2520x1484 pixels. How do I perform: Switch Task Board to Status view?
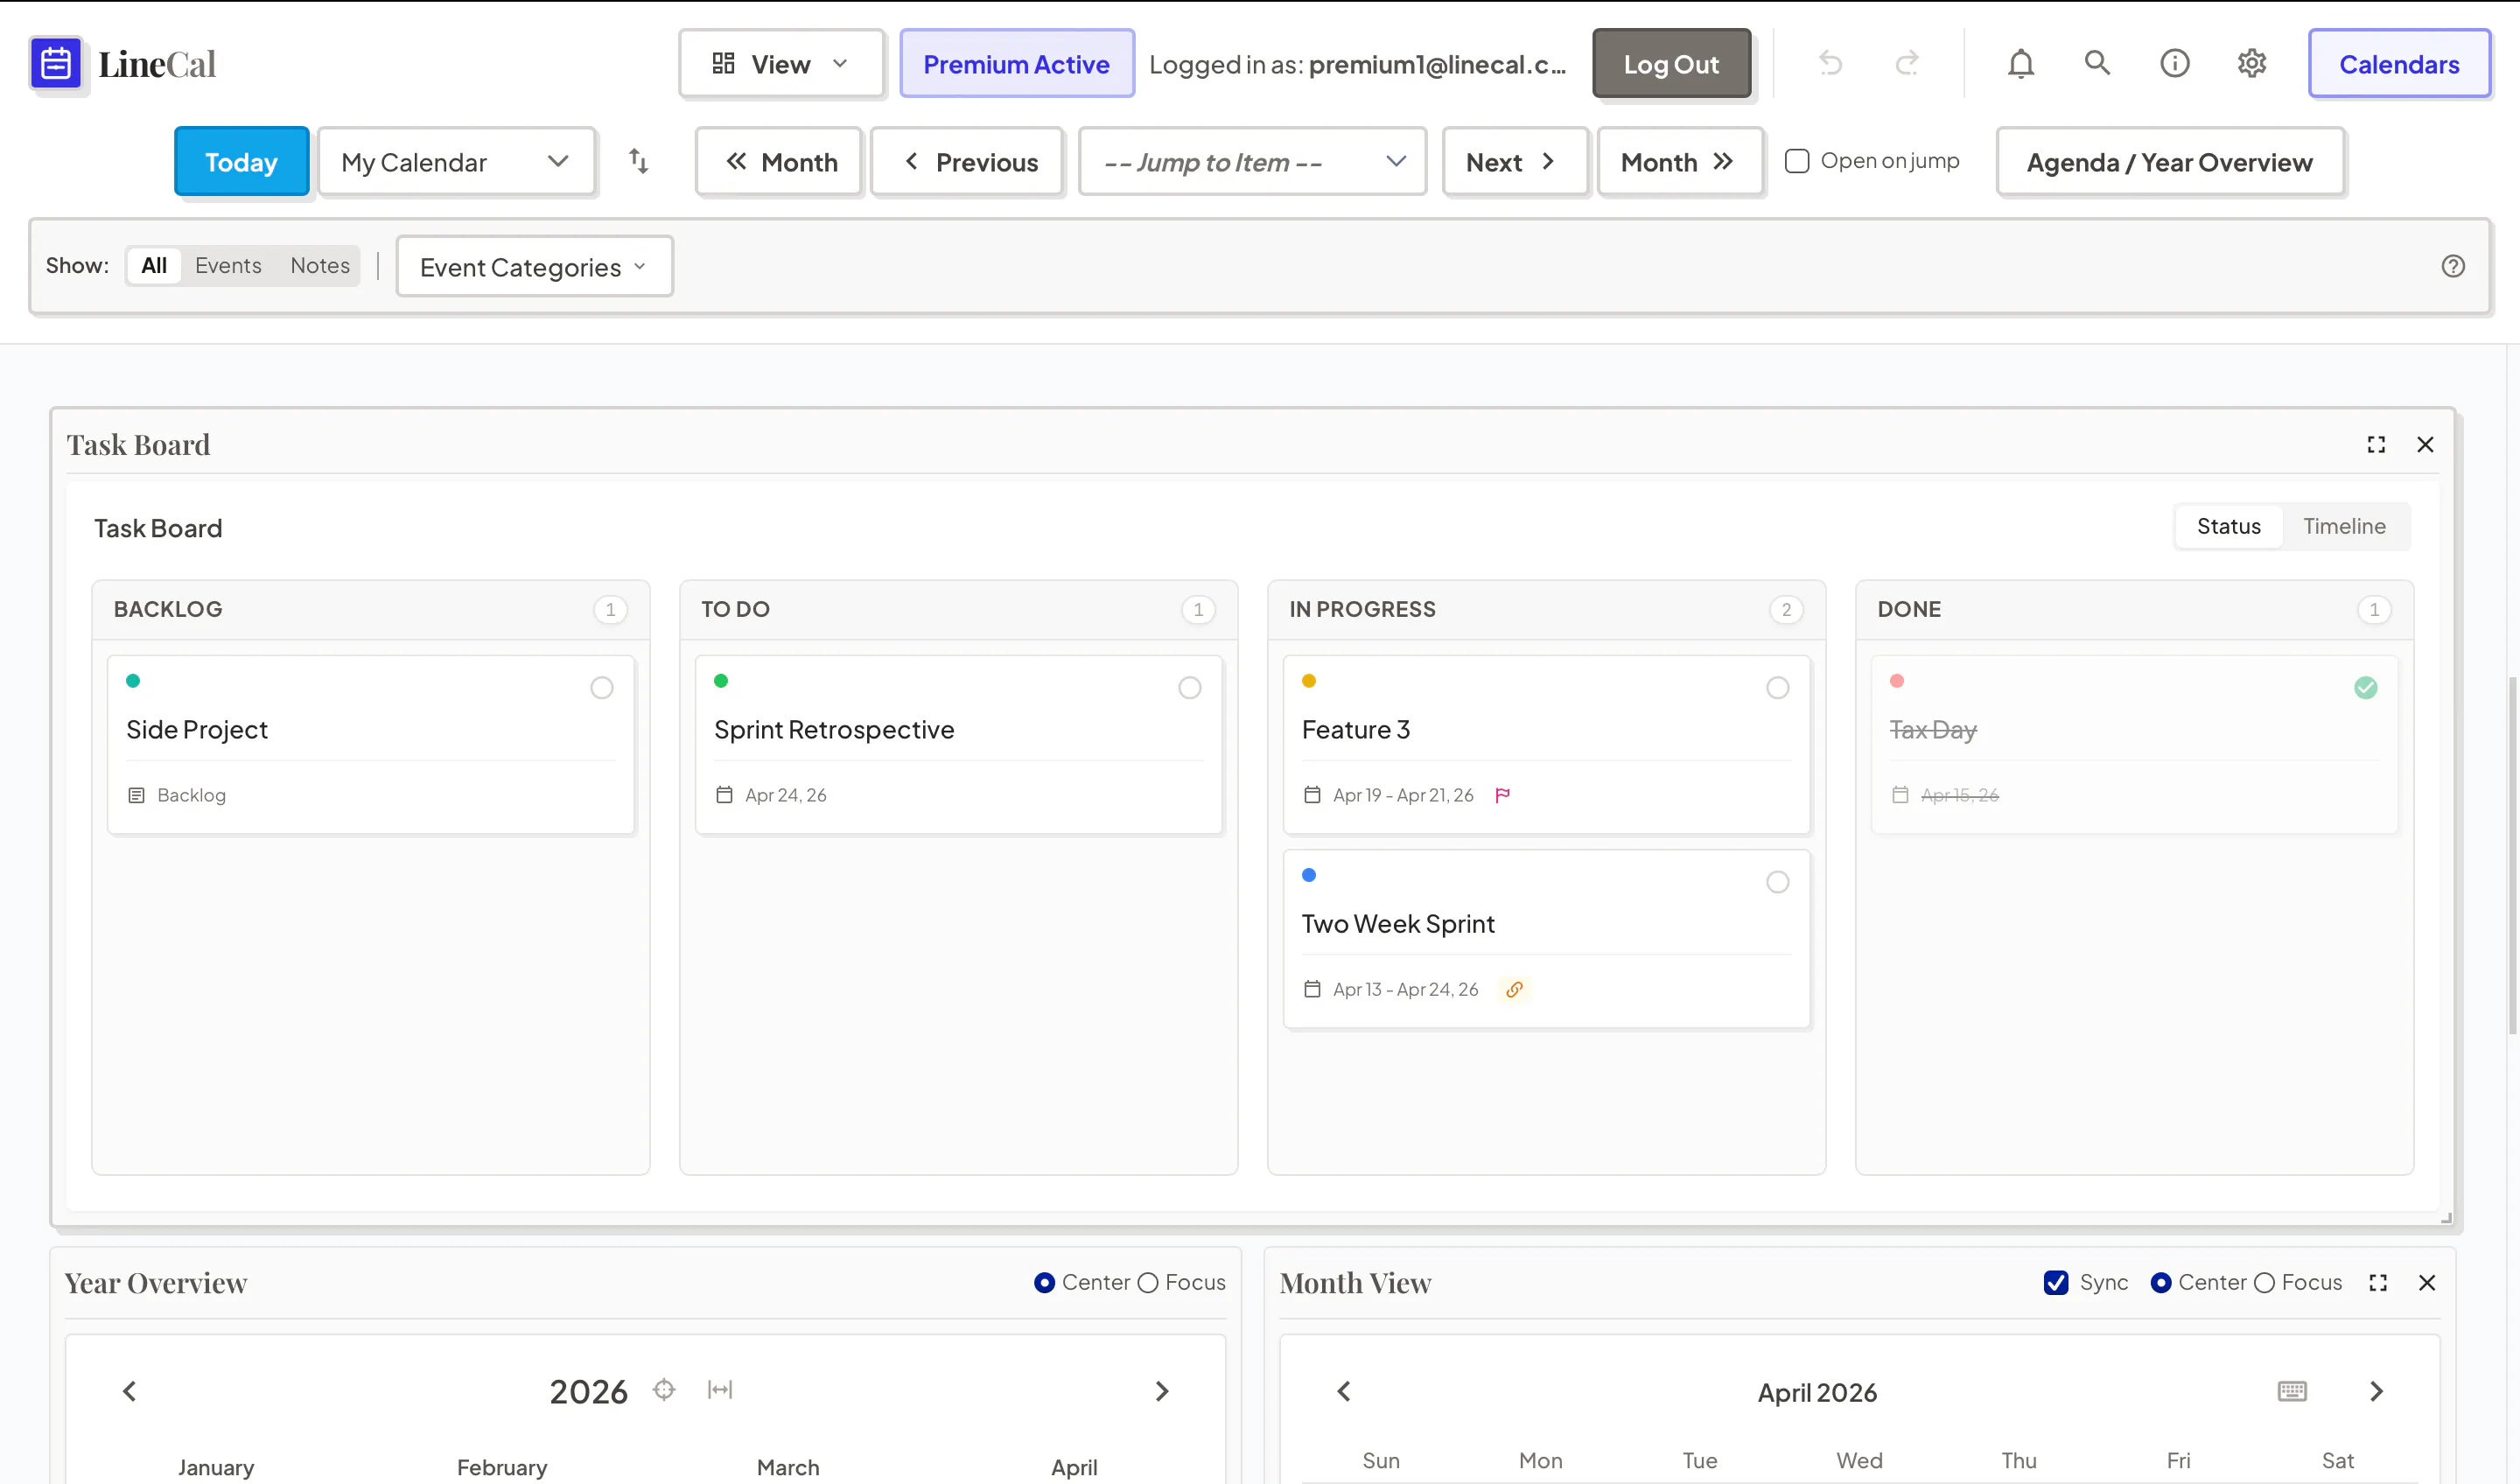coord(2229,527)
